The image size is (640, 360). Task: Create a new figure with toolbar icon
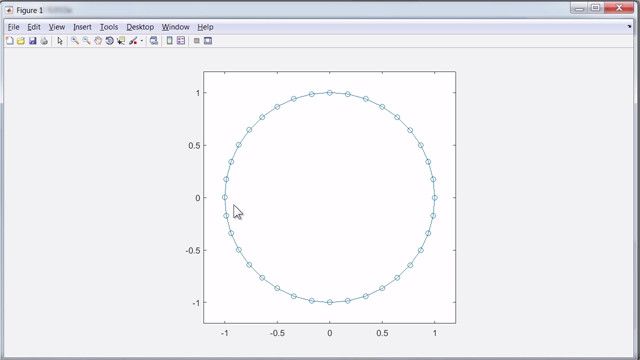coord(9,41)
